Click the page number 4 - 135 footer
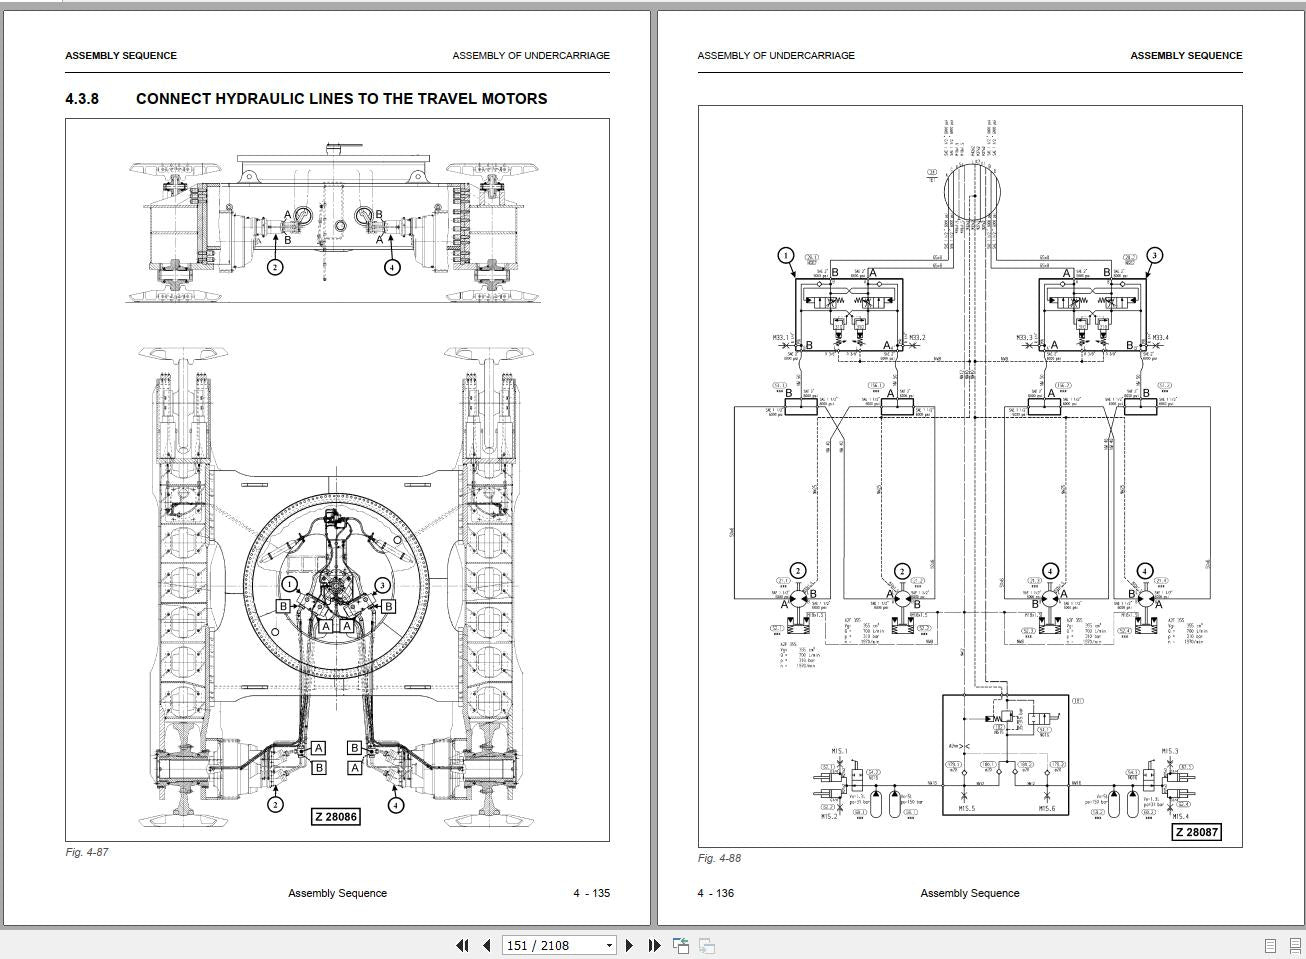Screen dimensions: 1306x959 point(591,893)
